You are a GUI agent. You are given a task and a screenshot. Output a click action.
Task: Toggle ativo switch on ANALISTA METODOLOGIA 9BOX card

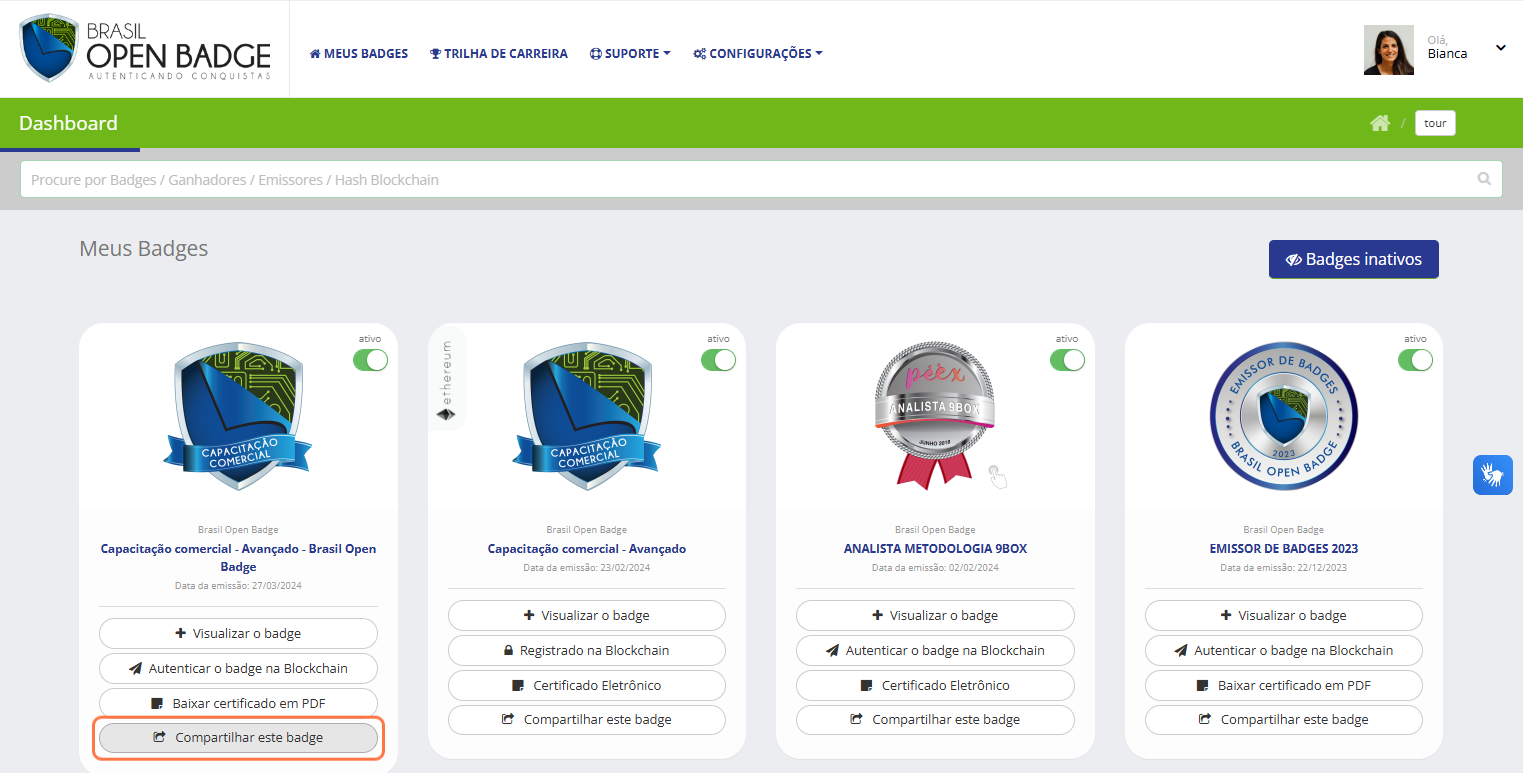click(1067, 360)
